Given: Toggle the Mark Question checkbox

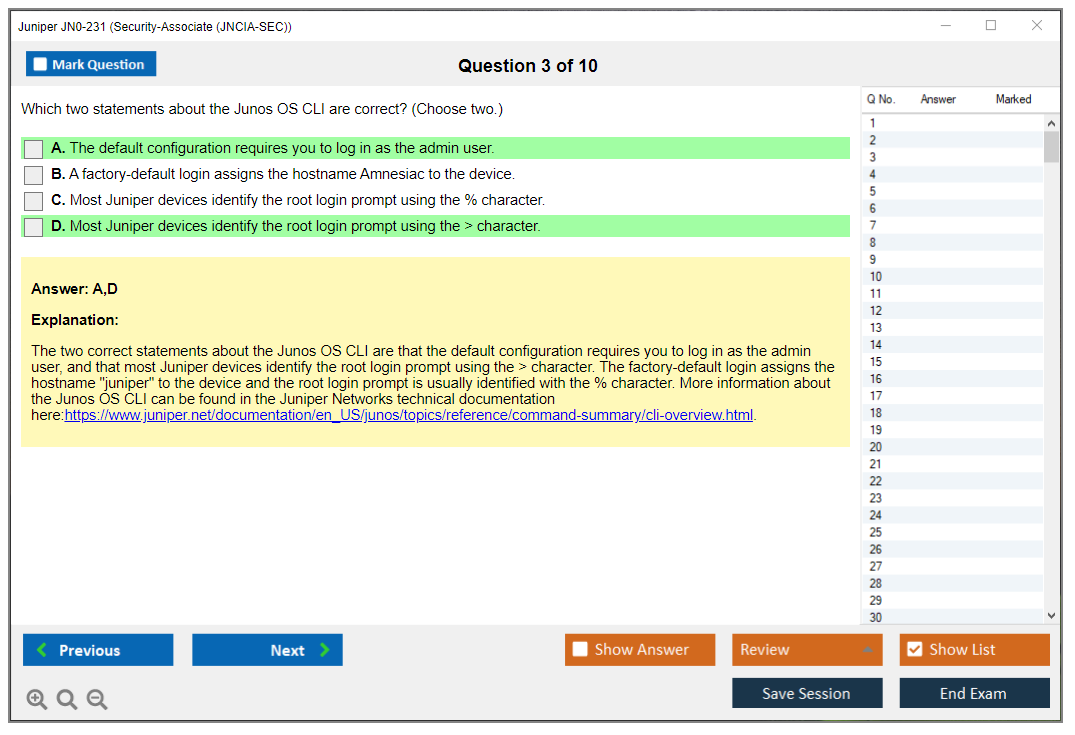Looking at the screenshot, I should tap(41, 65).
